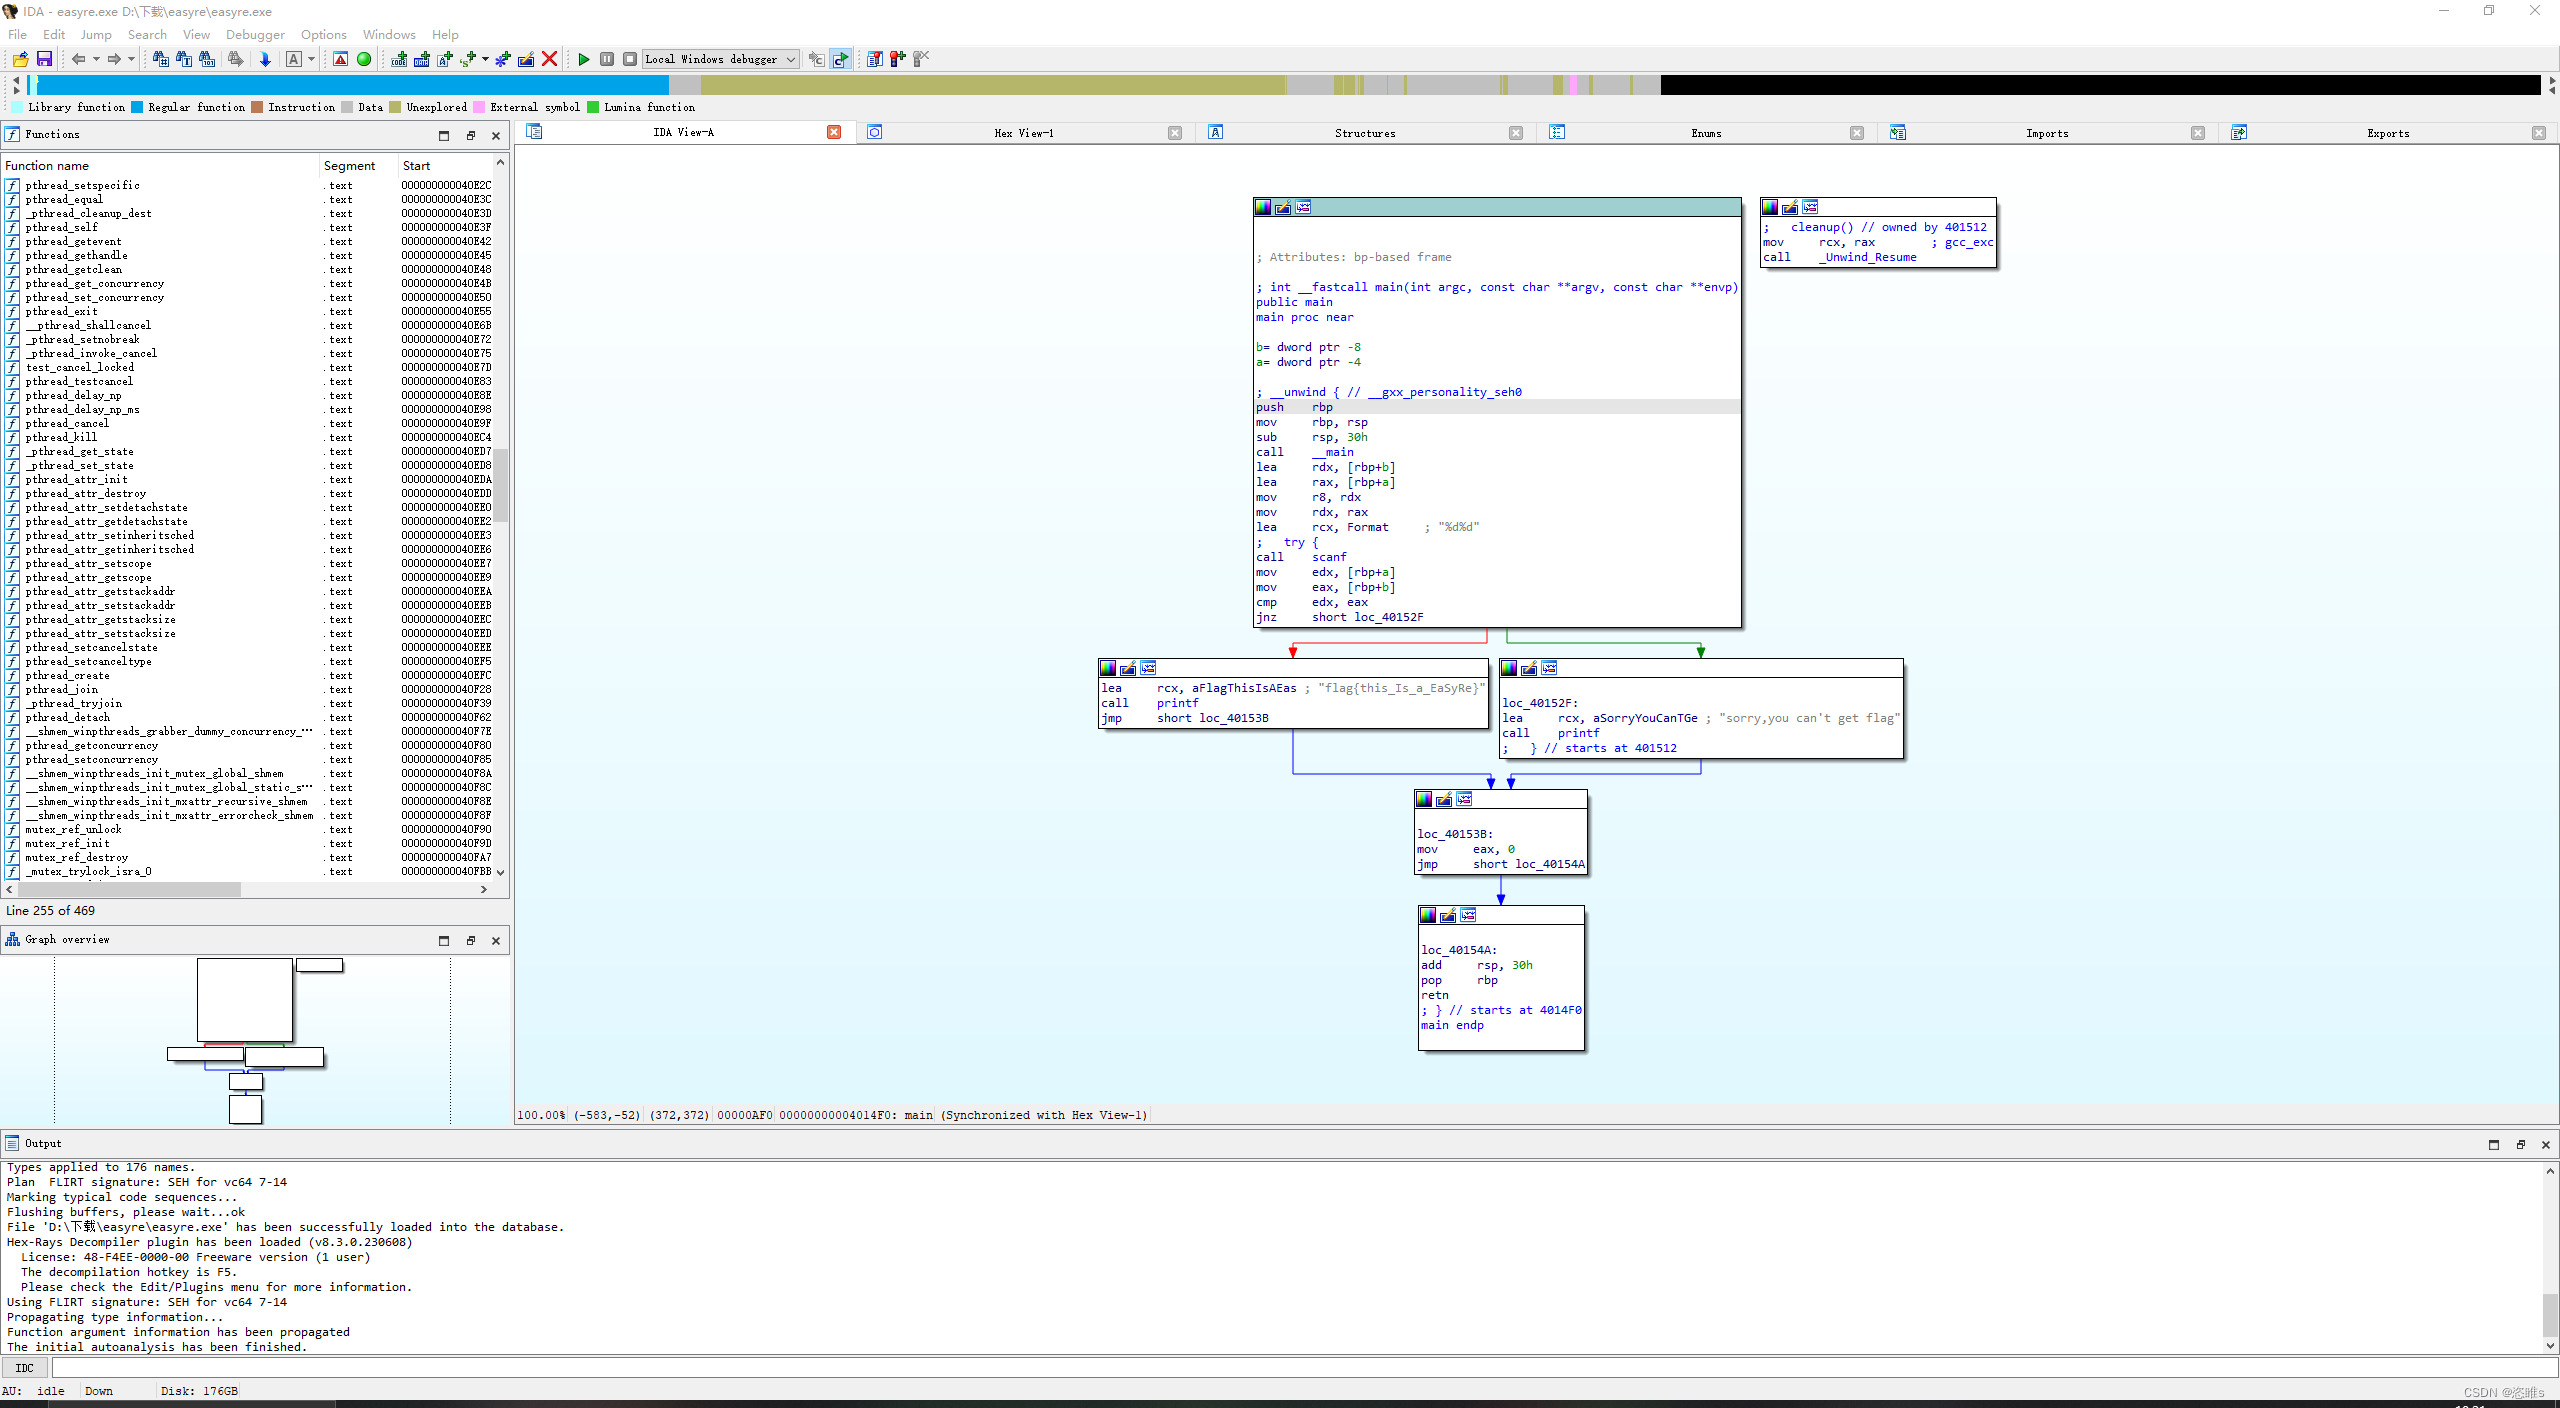Open the forward-history dropdown arrow

tap(131, 59)
